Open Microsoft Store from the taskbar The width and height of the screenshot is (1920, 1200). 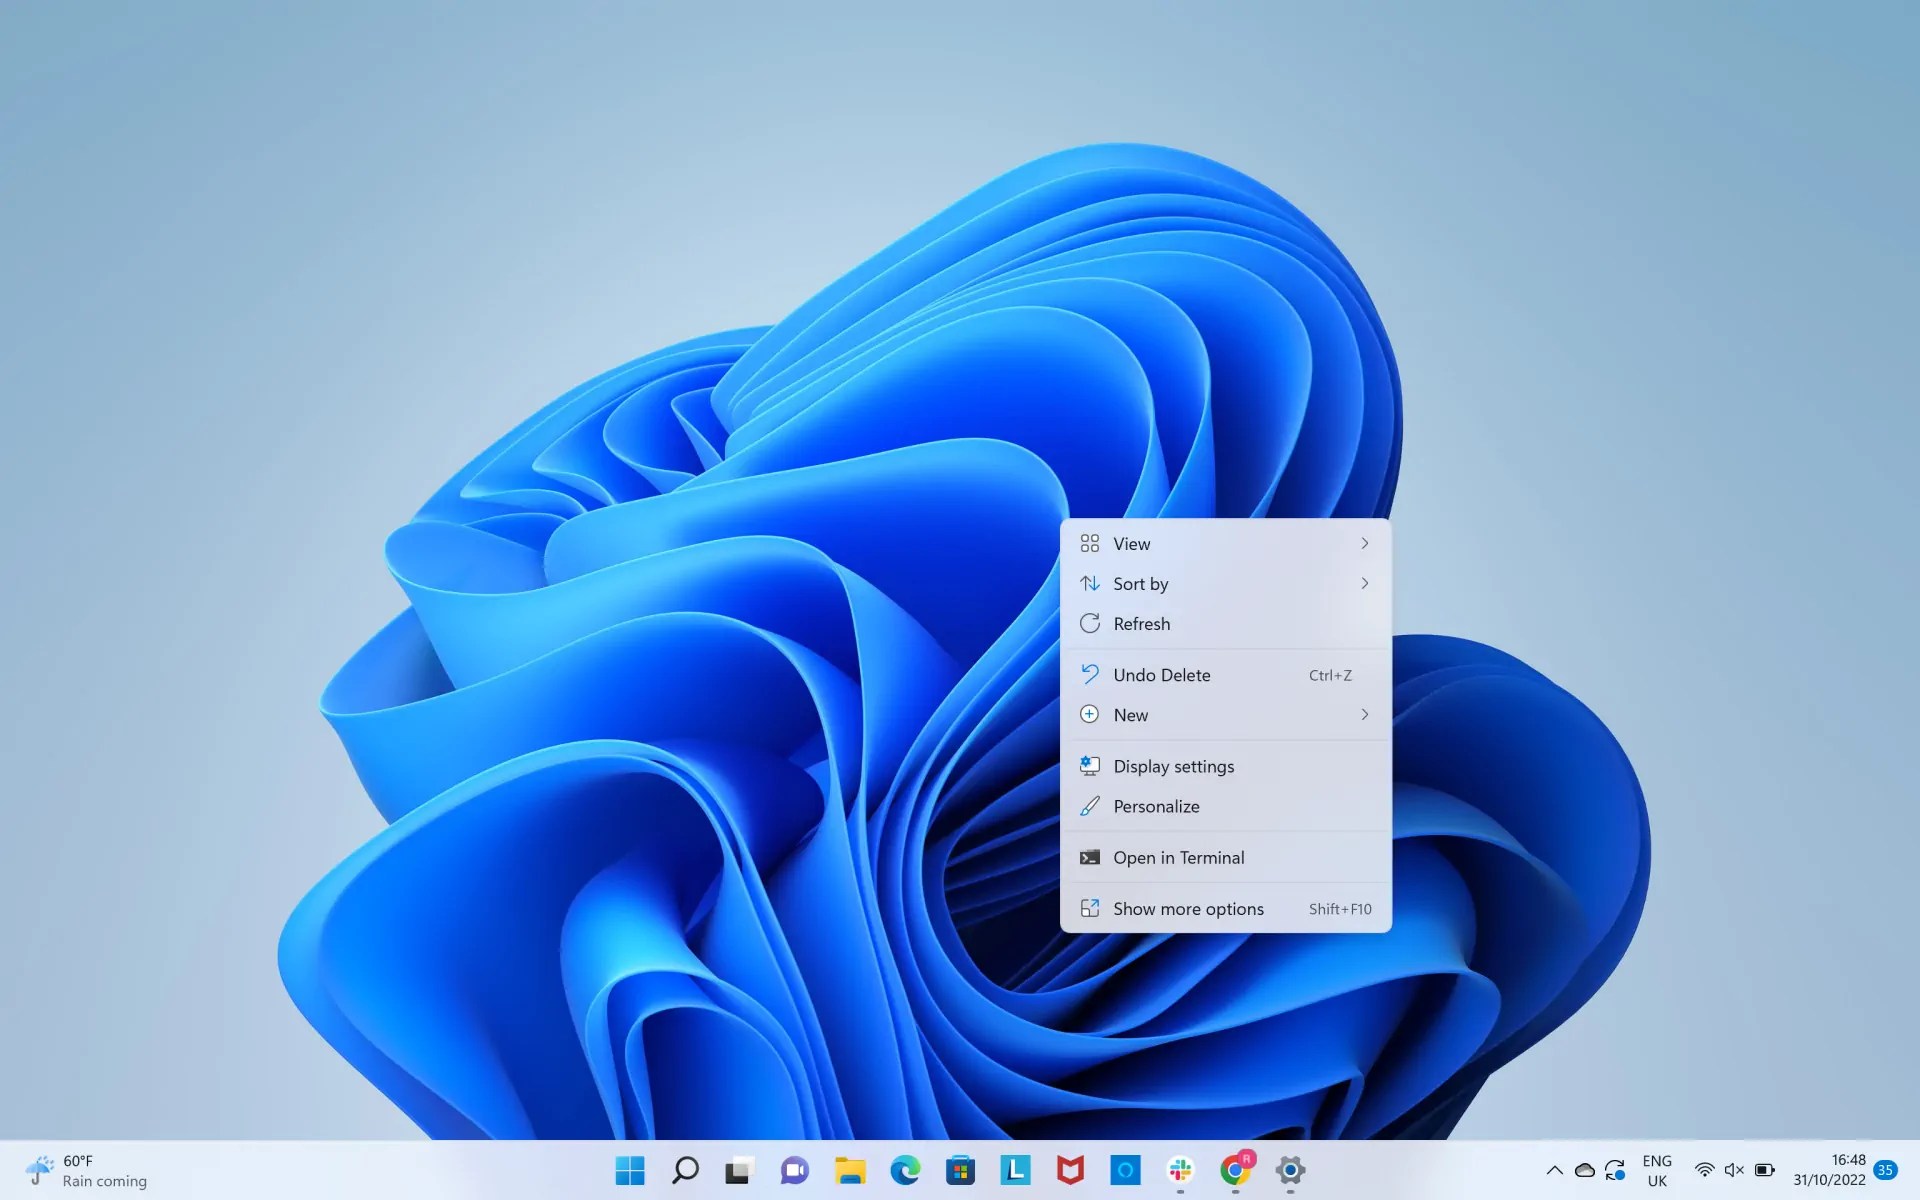pos(960,1170)
